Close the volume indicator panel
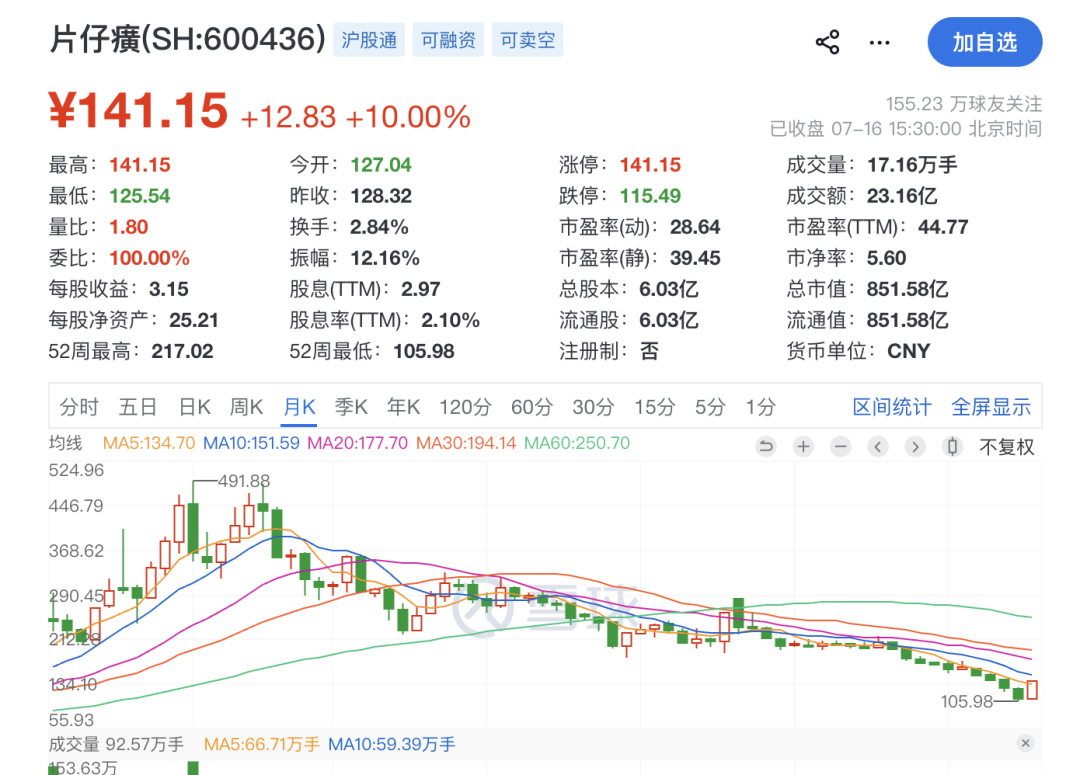This screenshot has height=775, width=1080. click(x=1026, y=743)
